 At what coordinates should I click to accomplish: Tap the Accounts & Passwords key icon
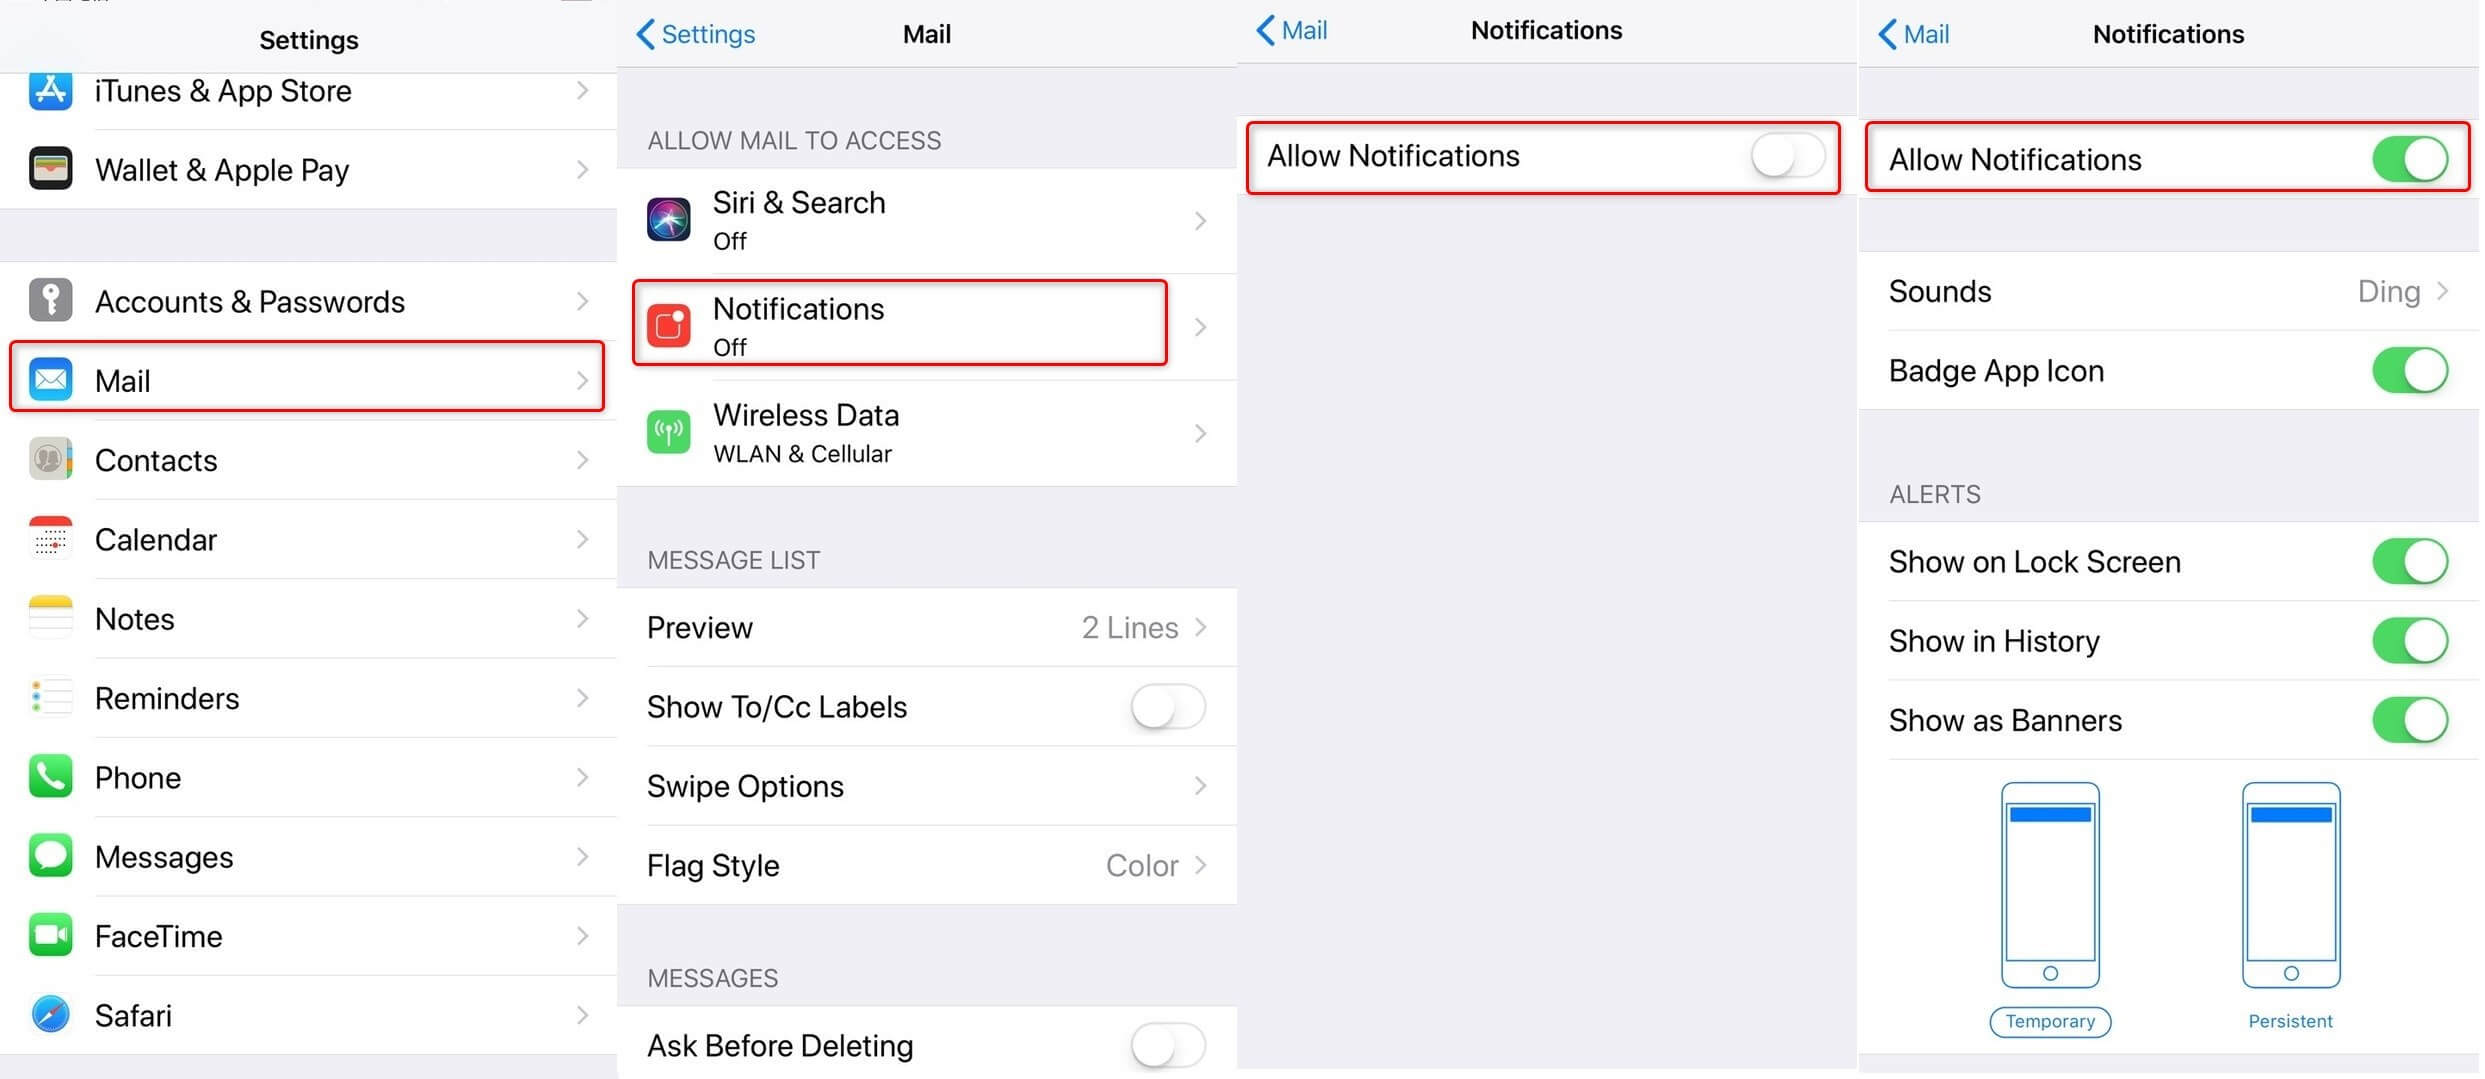pyautogui.click(x=50, y=300)
